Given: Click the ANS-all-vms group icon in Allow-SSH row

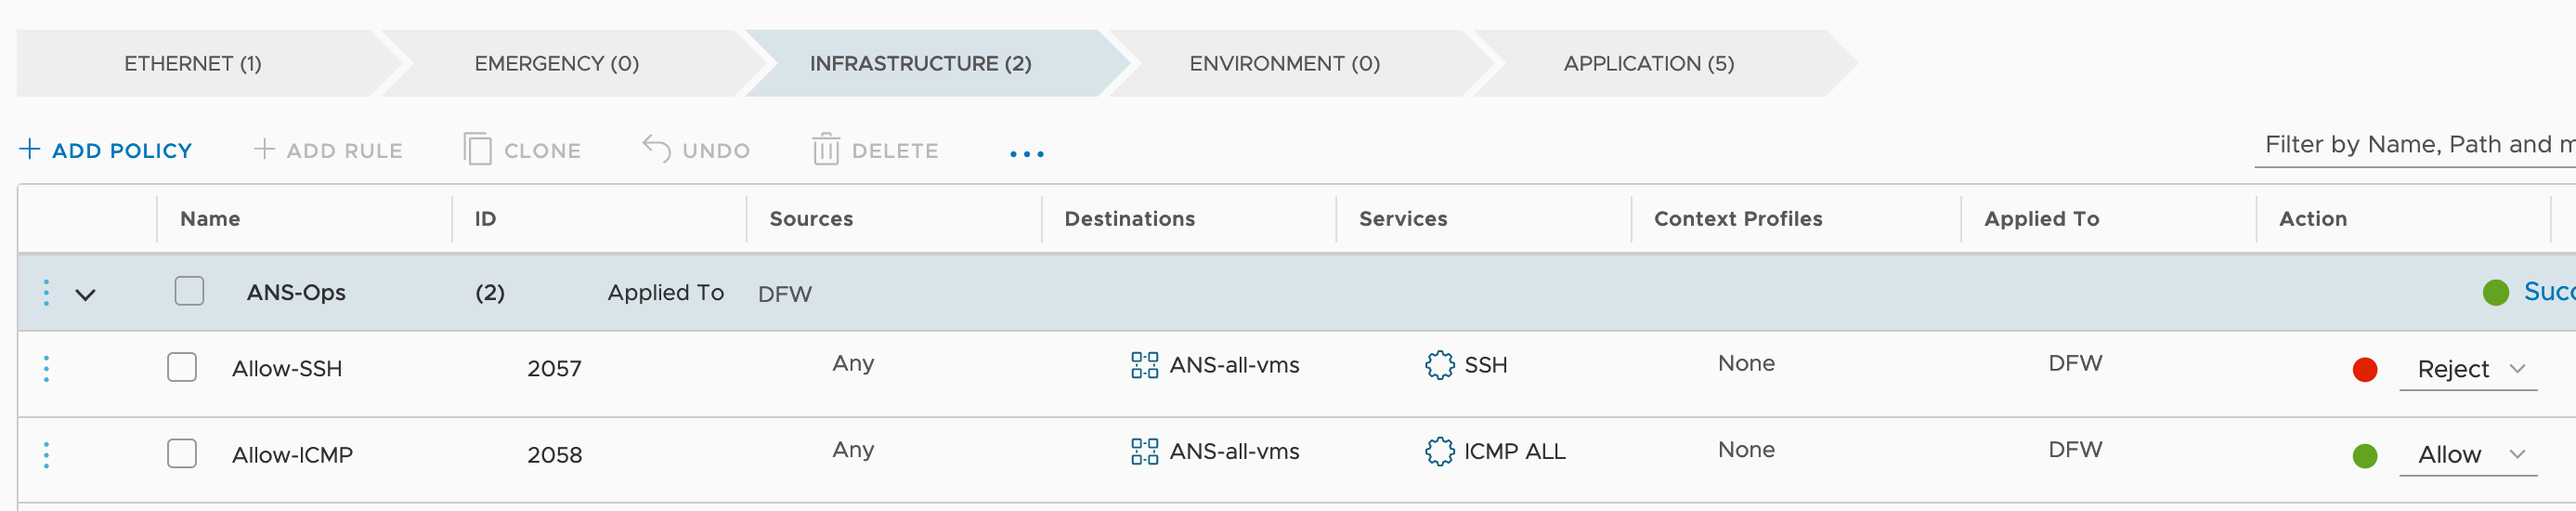Looking at the screenshot, I should pos(1144,365).
